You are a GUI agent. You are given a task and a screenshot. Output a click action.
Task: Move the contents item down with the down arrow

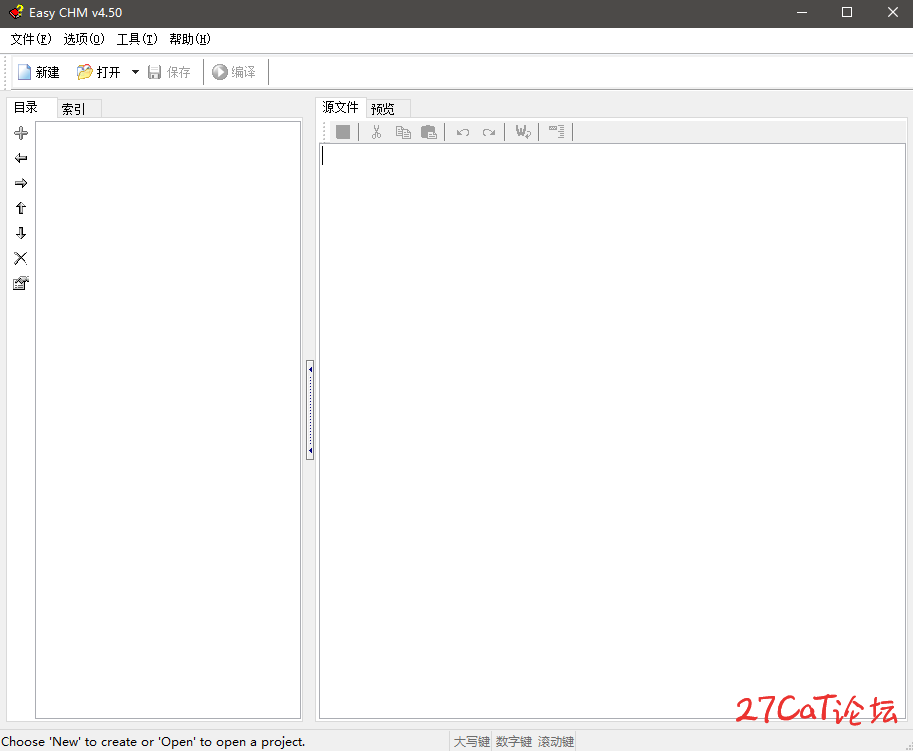click(x=21, y=233)
